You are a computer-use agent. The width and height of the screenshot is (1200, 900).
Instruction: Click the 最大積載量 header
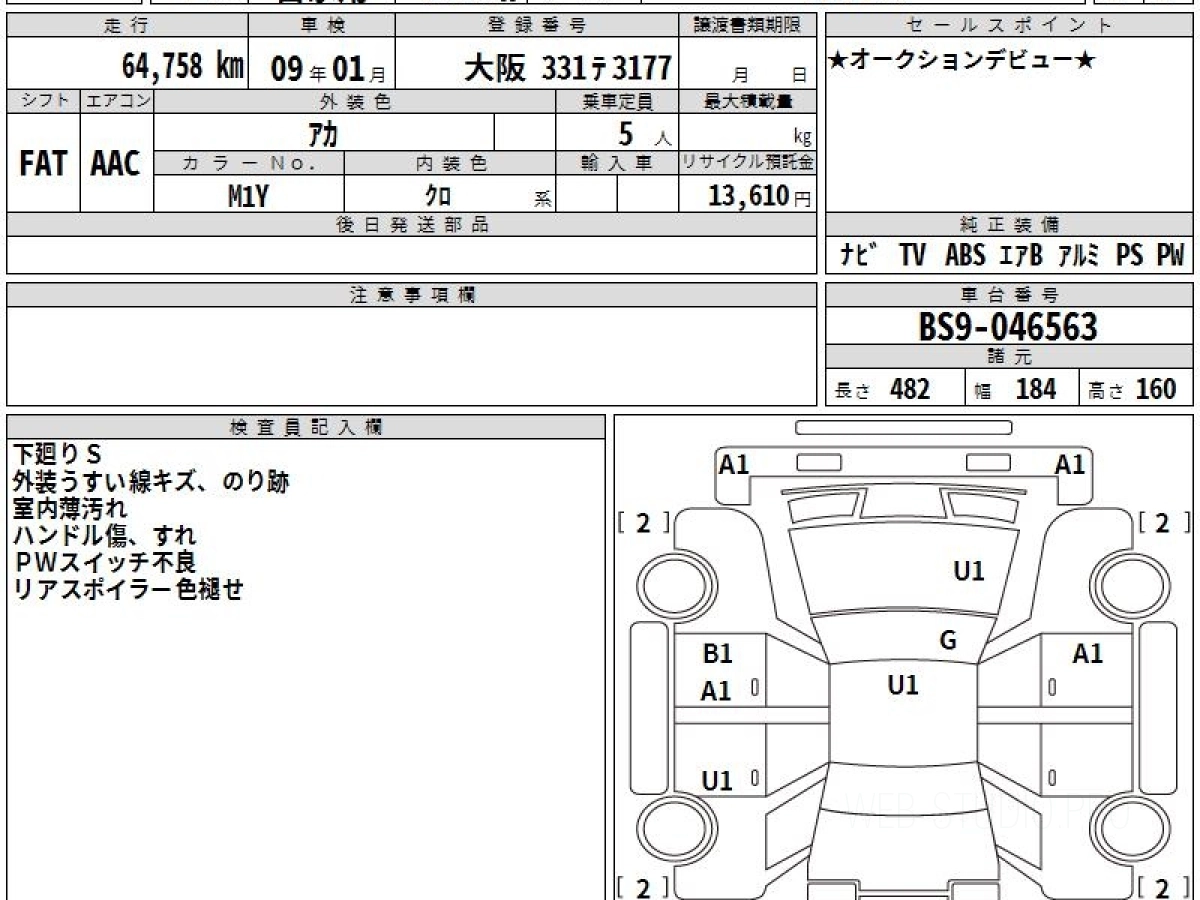748,101
